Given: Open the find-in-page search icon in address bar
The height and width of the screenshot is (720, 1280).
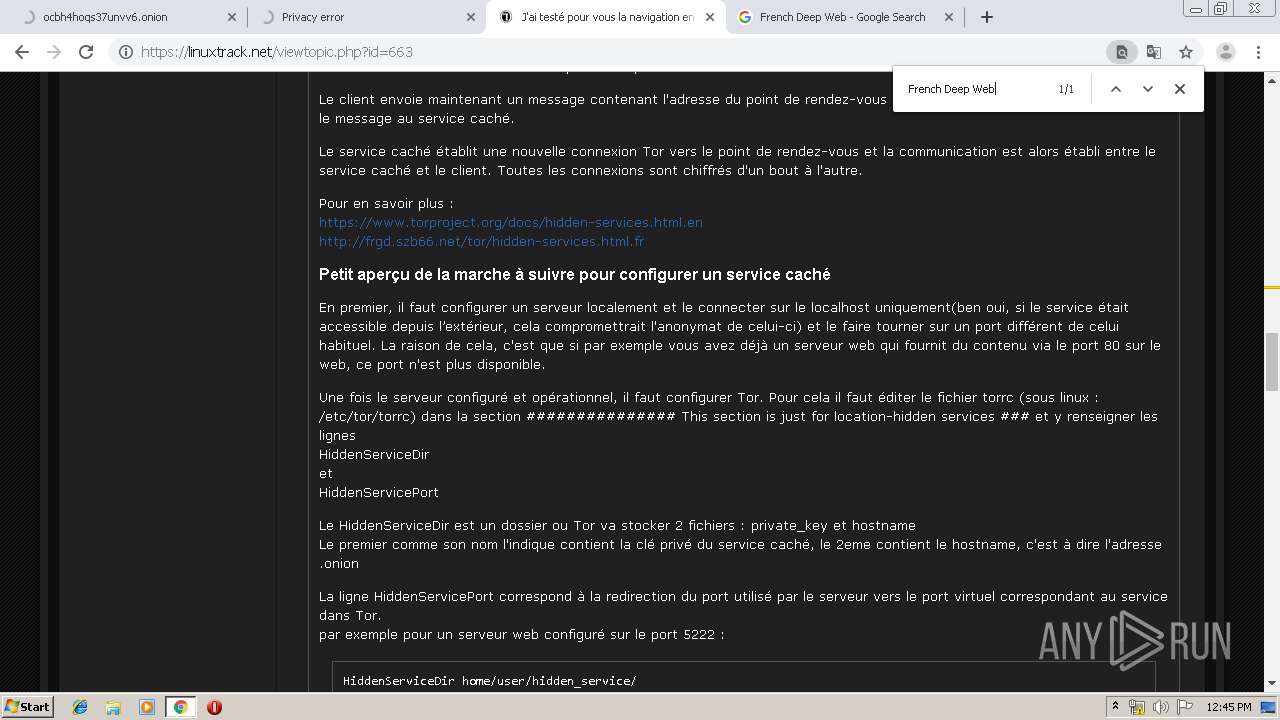Looking at the screenshot, I should click(x=1122, y=52).
